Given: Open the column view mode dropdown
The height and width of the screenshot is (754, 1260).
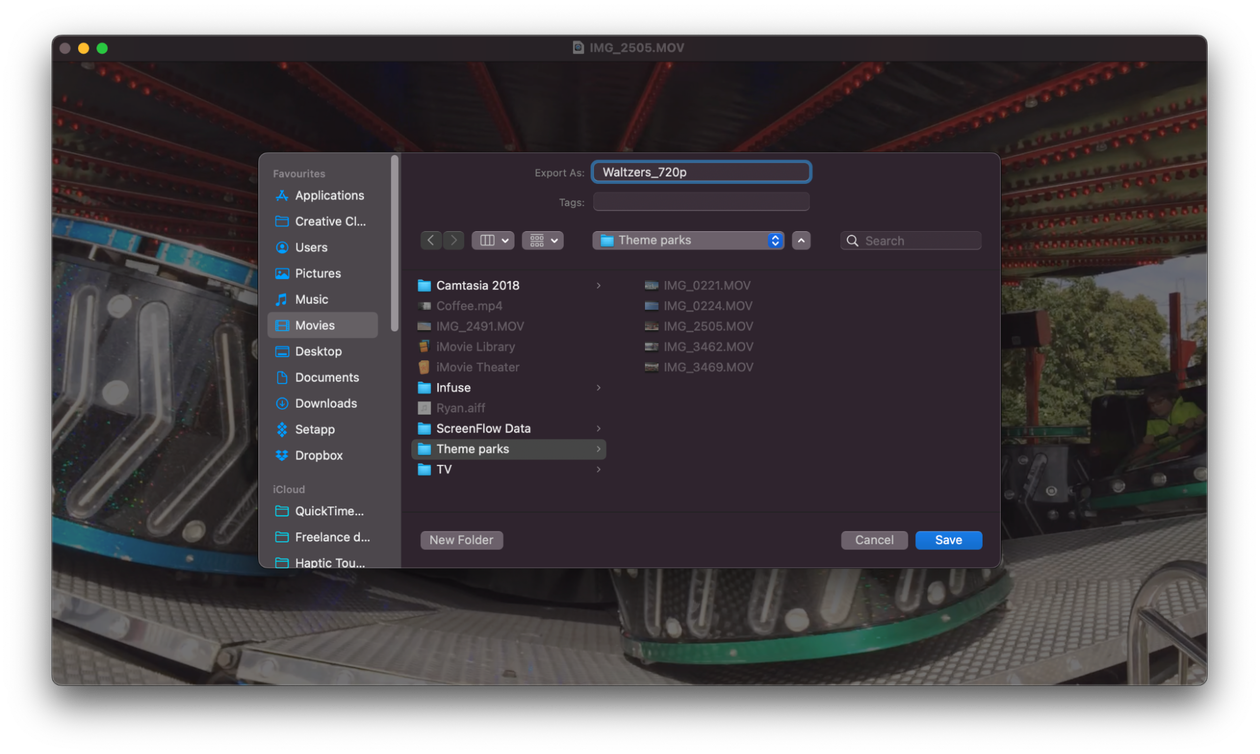Looking at the screenshot, I should click(x=493, y=241).
